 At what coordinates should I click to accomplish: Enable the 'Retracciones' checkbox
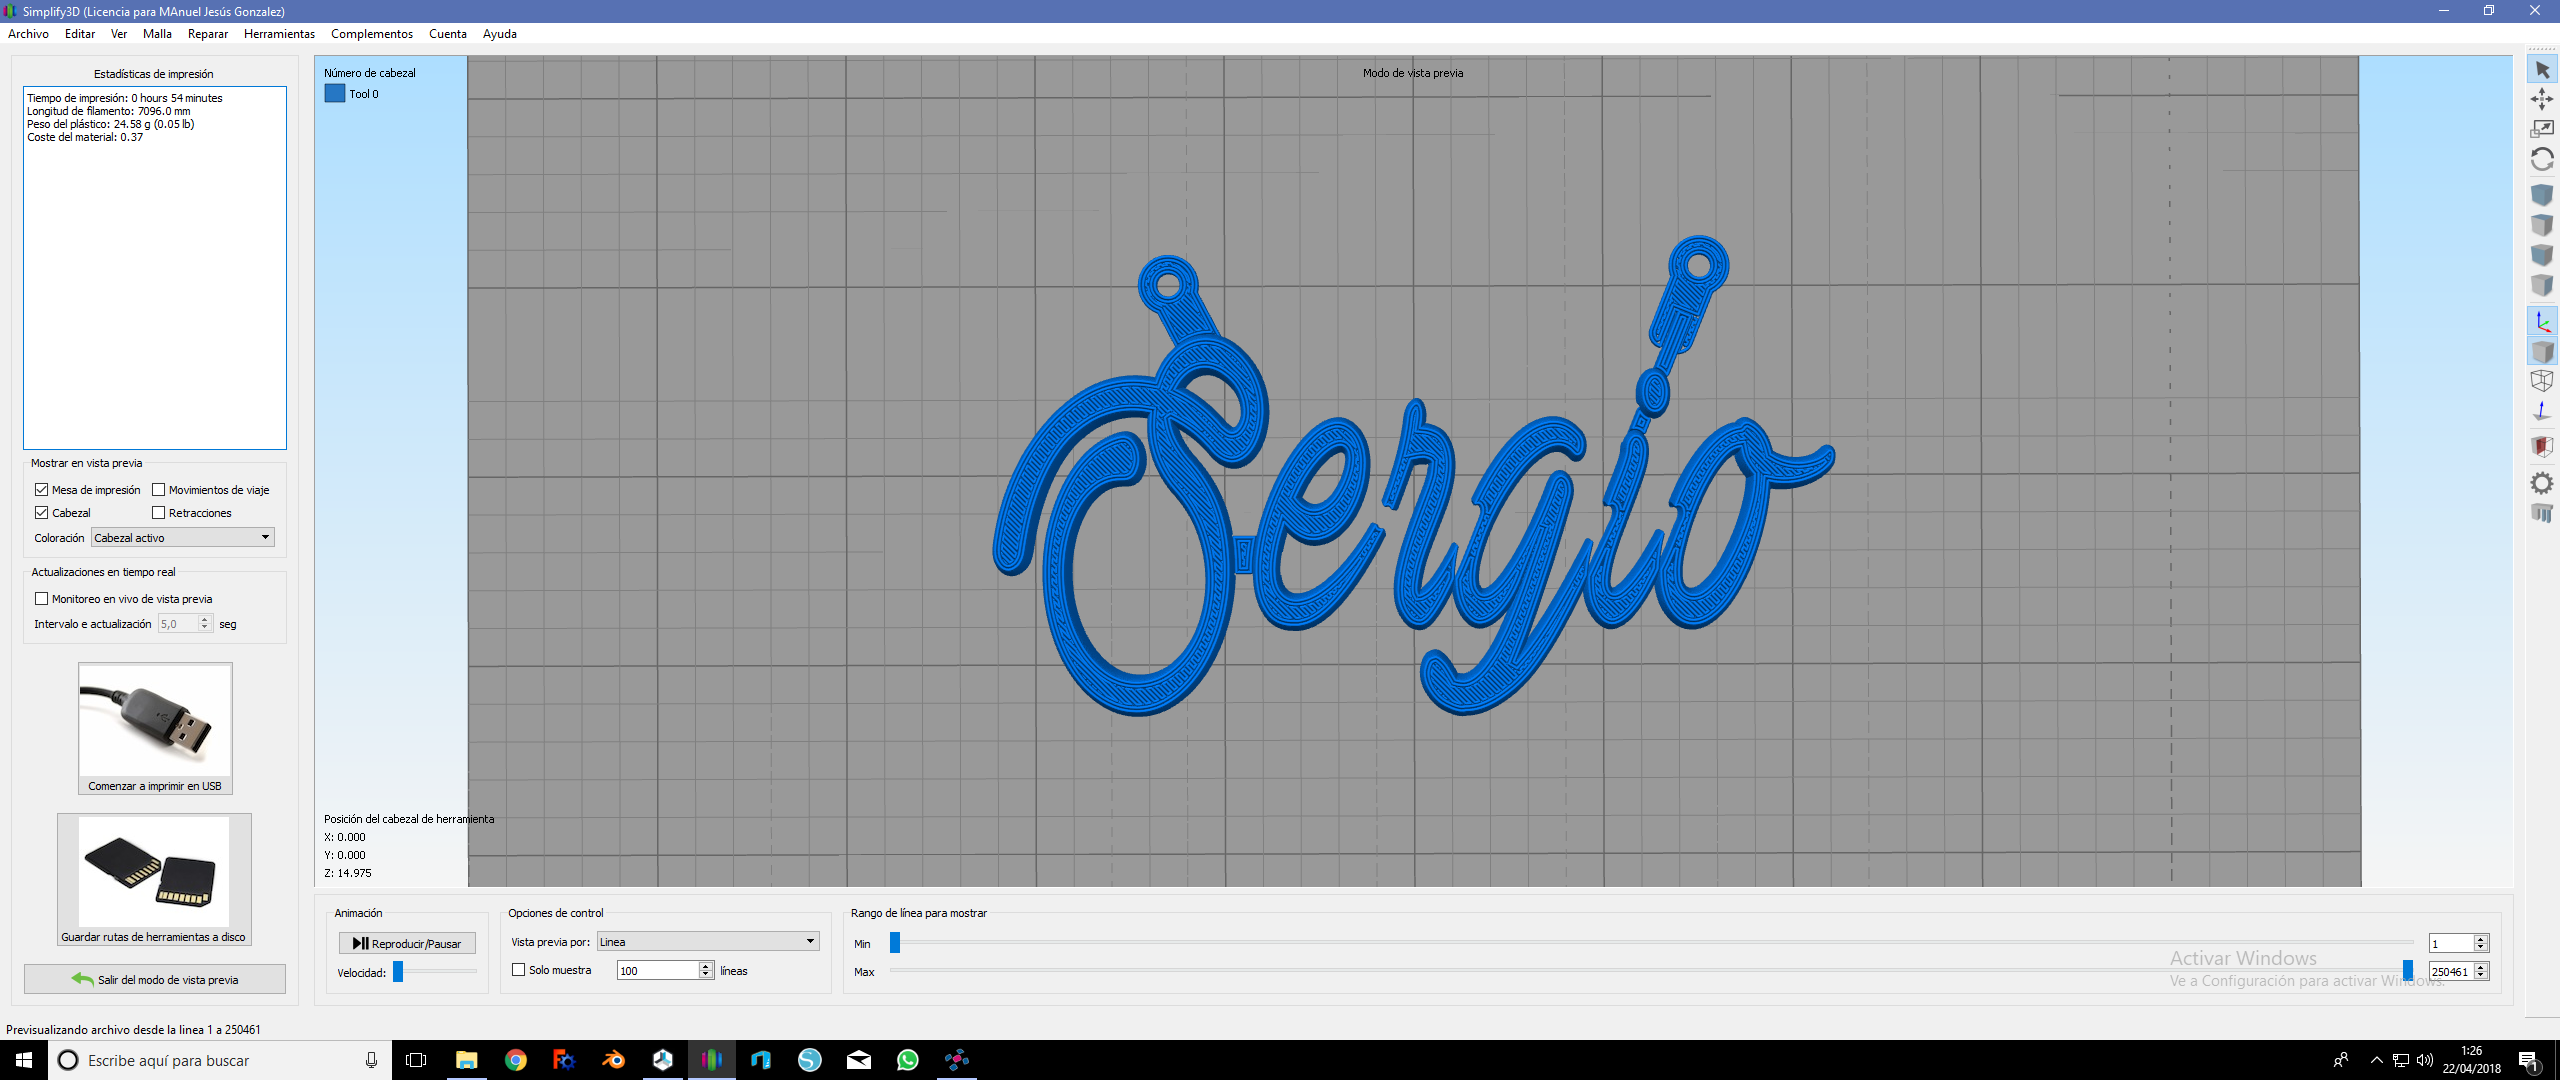tap(158, 513)
